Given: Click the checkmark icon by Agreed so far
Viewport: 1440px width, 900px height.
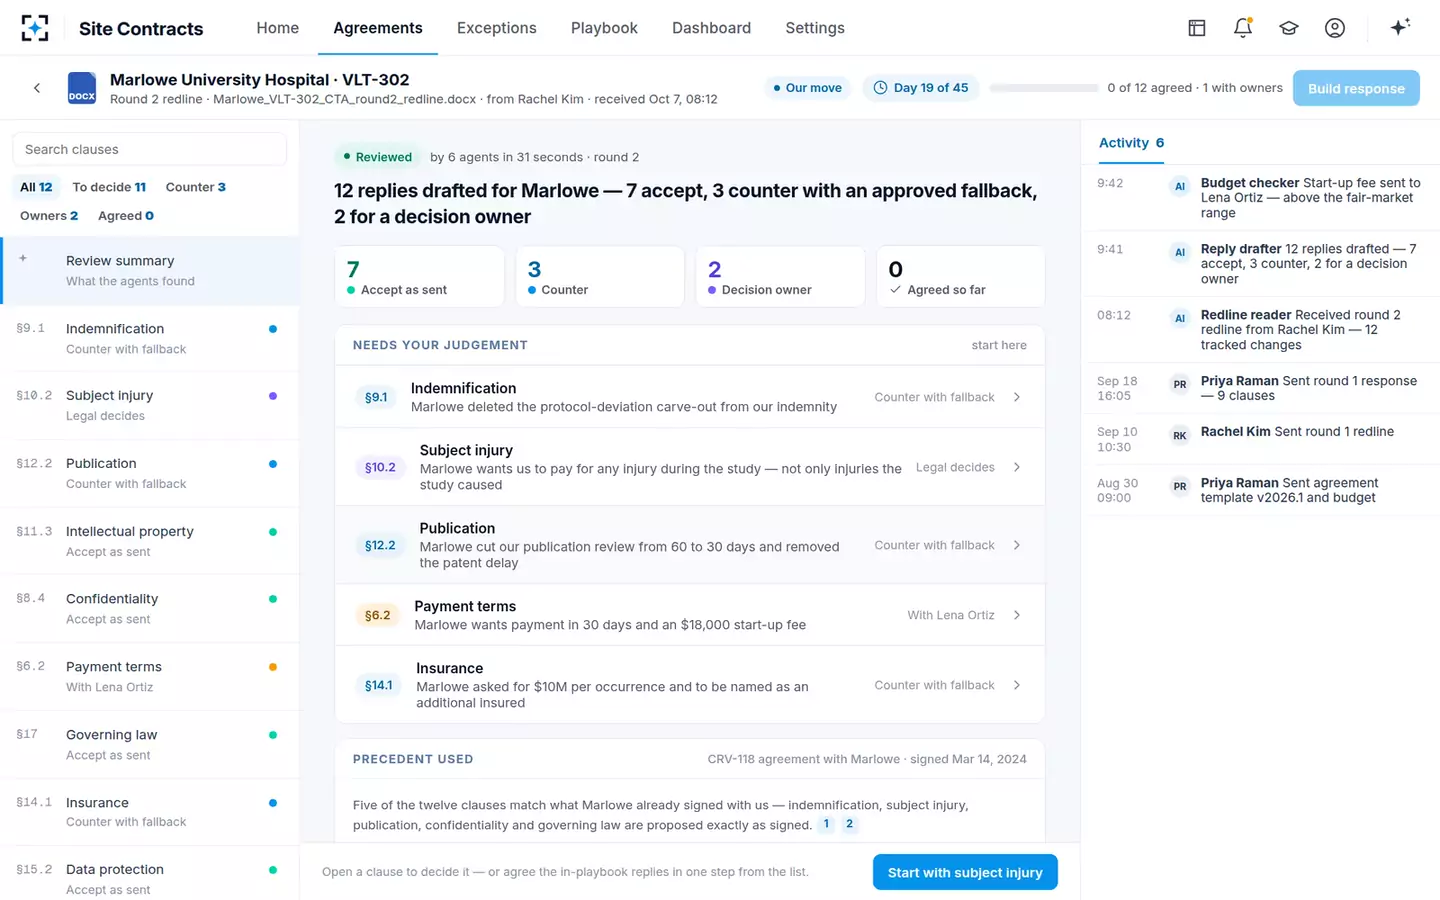Looking at the screenshot, I should [895, 290].
